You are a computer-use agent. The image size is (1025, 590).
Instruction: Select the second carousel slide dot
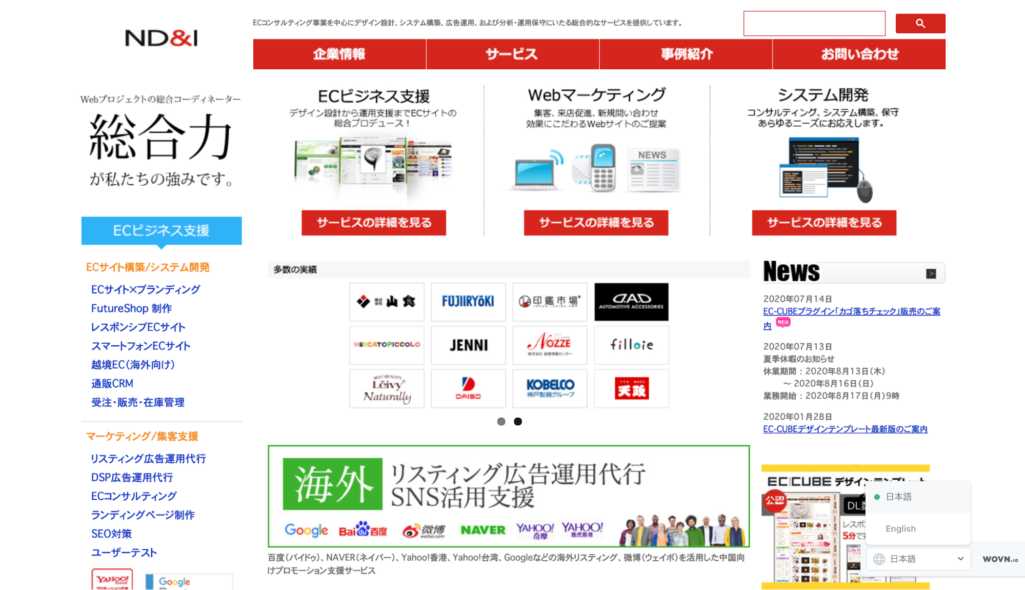coord(518,422)
